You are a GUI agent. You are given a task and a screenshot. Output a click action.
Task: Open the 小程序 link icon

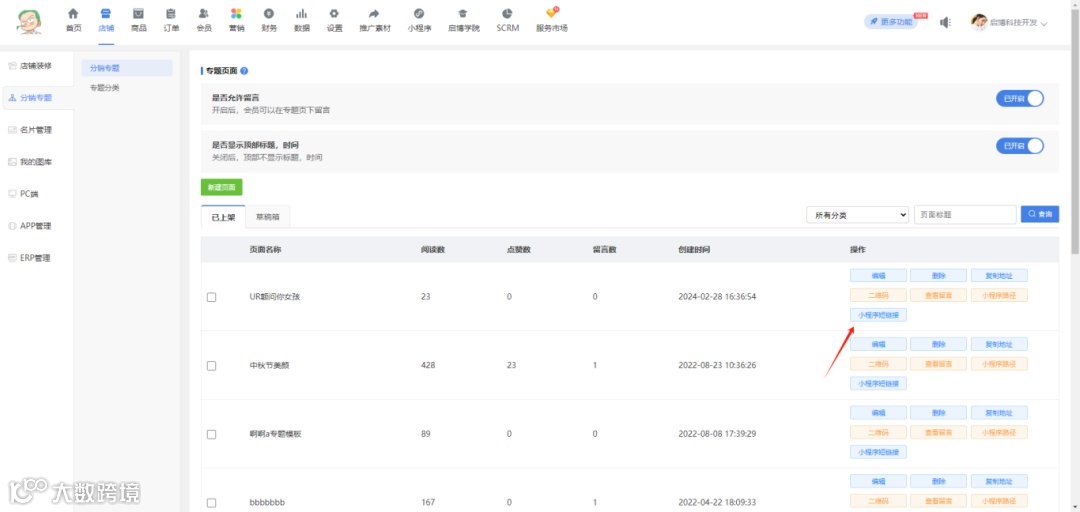point(419,14)
